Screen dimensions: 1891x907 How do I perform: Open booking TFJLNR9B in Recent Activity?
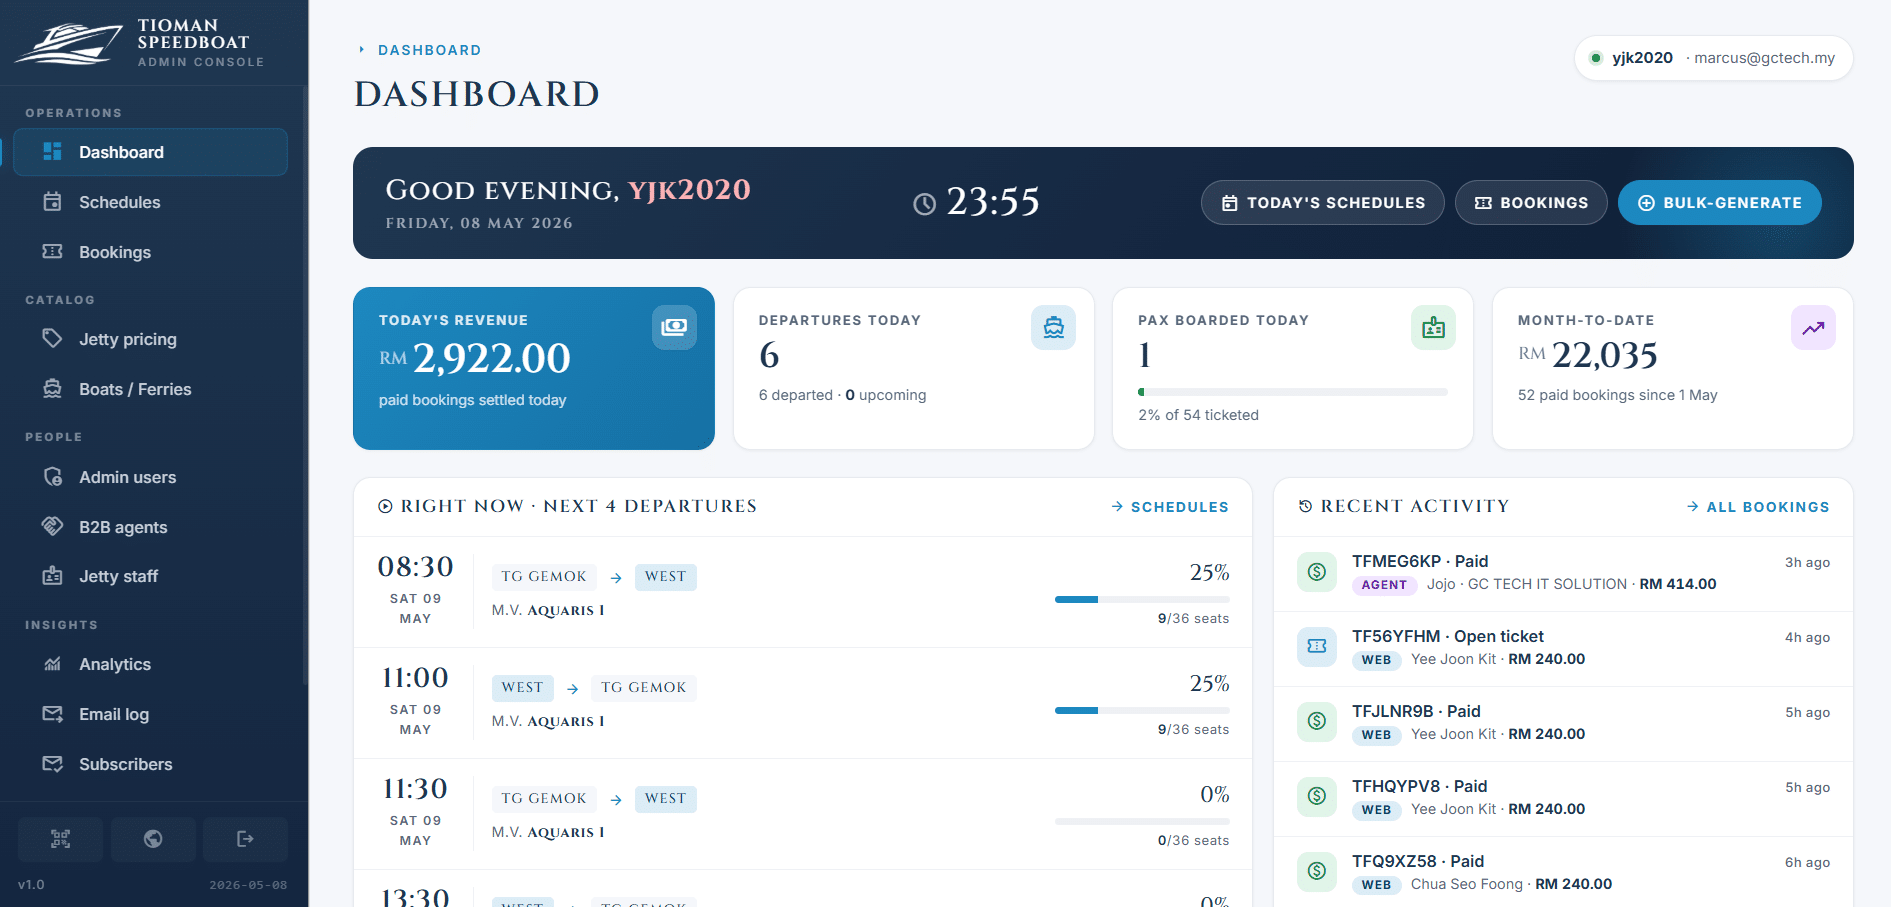point(1563,723)
